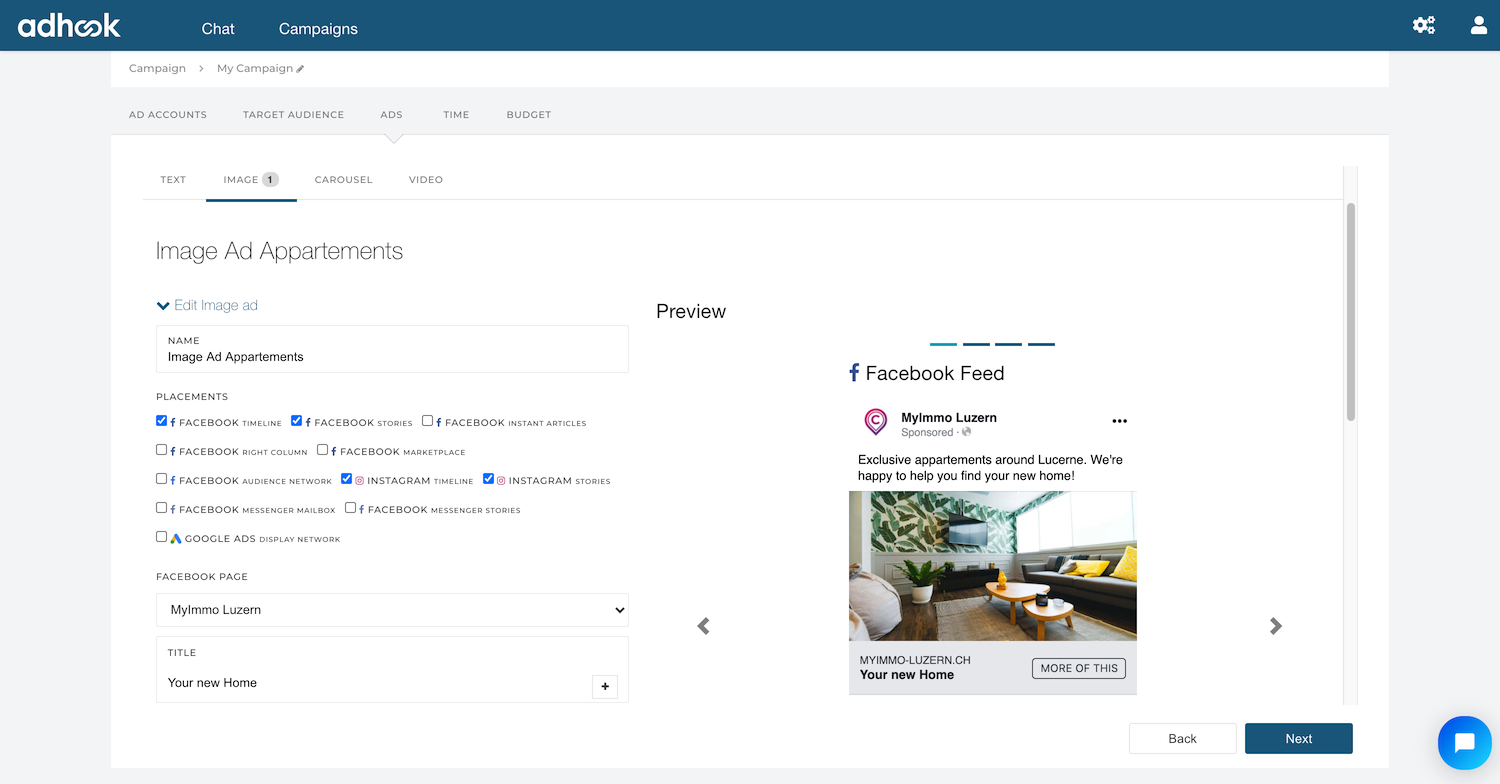
Task: Click the Name input field
Action: [x=392, y=349]
